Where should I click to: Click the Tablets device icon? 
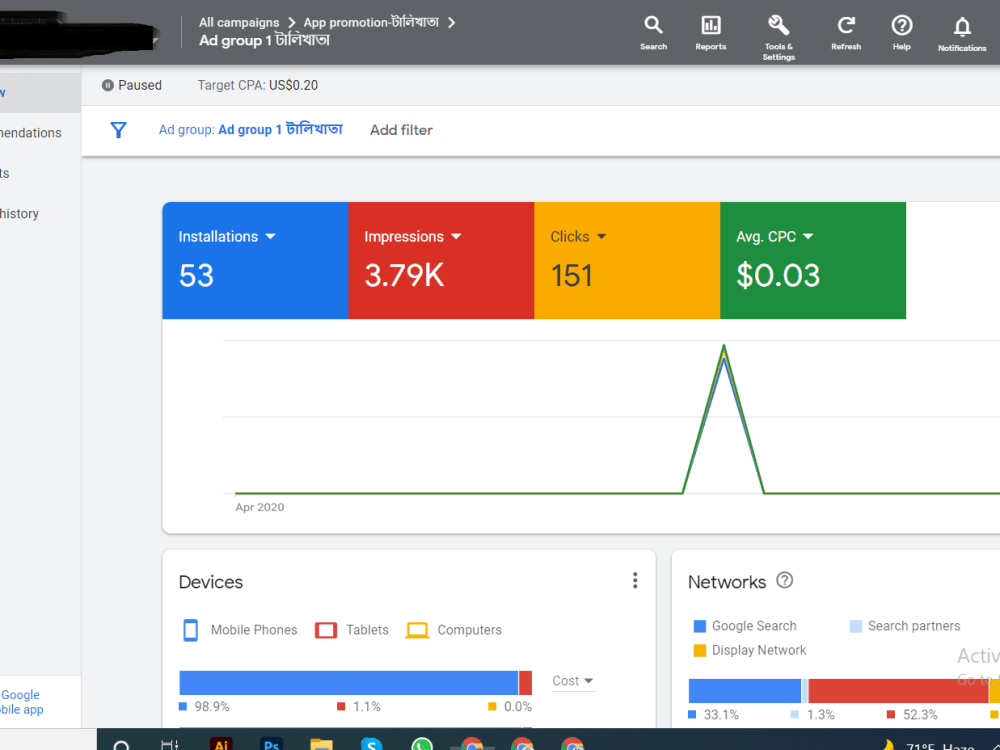[x=326, y=630]
